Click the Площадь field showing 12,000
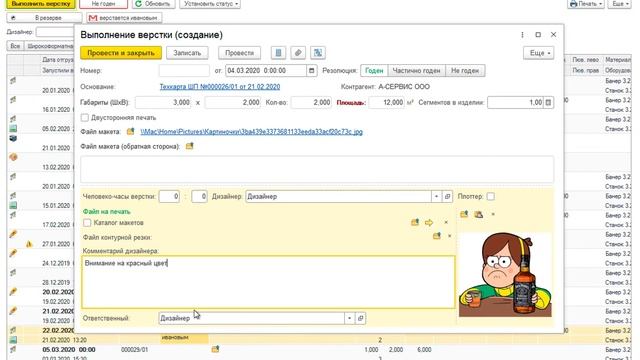640x360 pixels. [x=387, y=102]
